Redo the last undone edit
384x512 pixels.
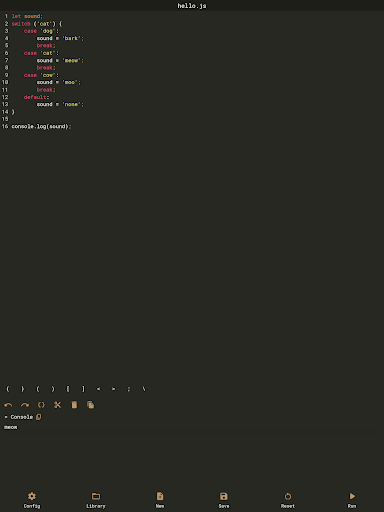(x=25, y=405)
